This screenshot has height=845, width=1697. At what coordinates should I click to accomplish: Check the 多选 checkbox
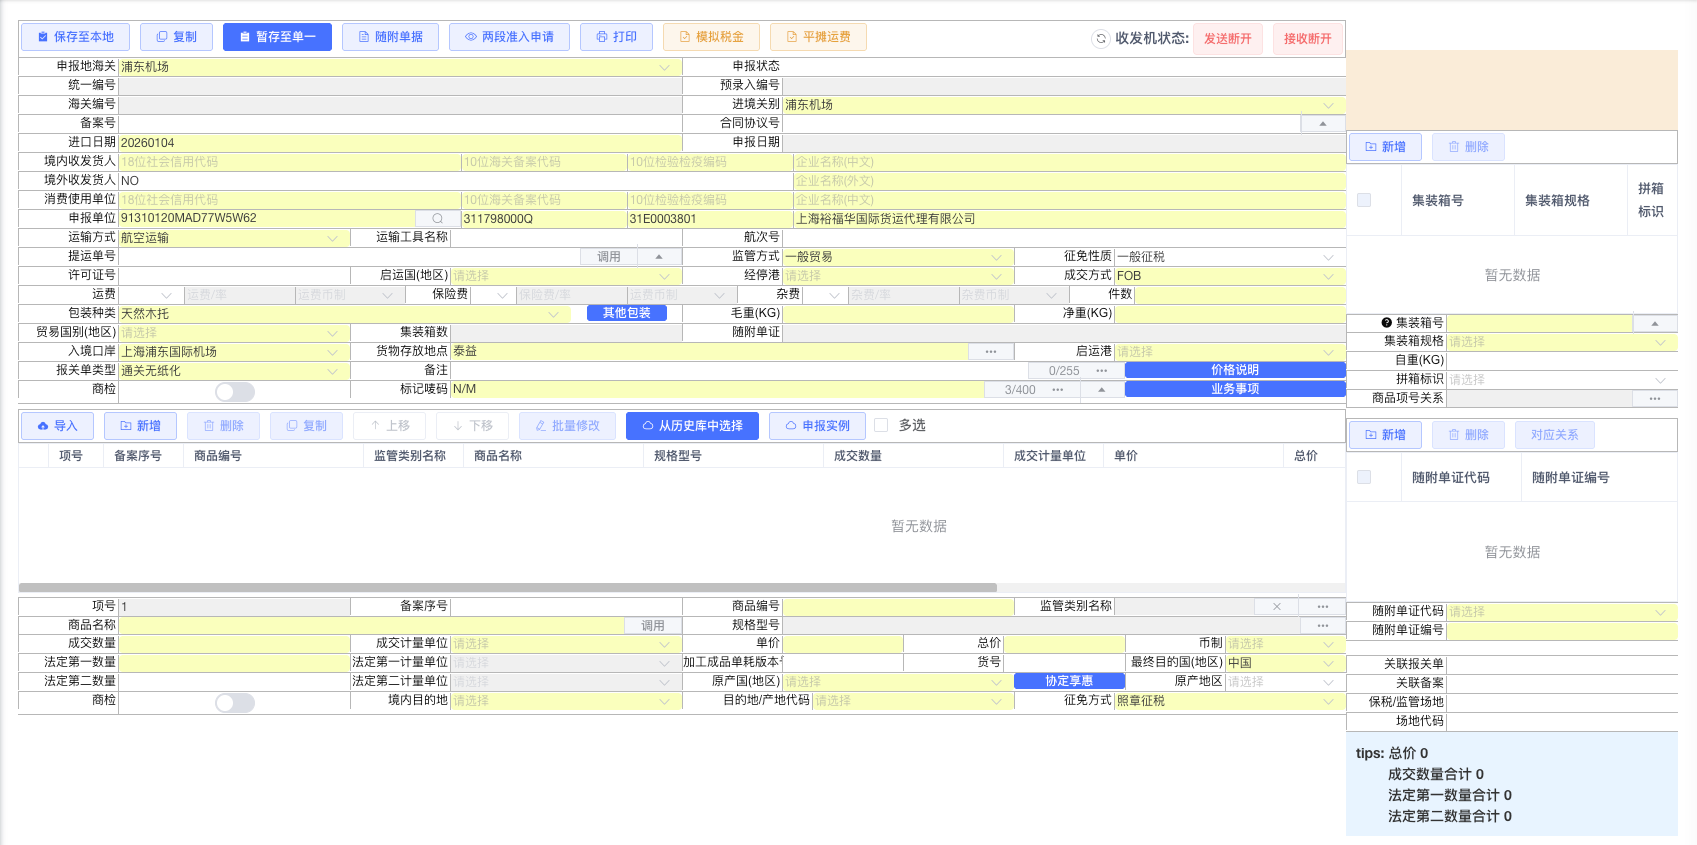[x=881, y=425]
